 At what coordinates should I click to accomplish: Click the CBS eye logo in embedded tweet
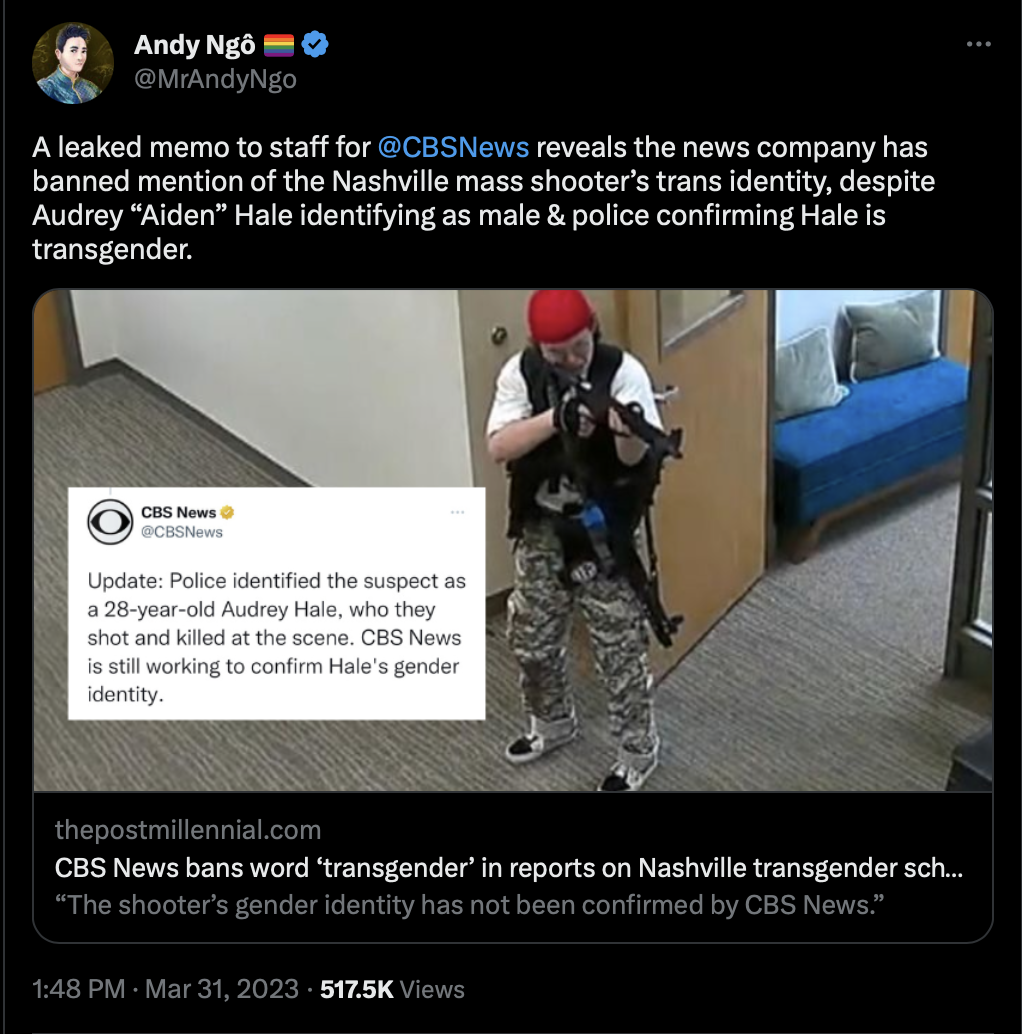click(110, 522)
